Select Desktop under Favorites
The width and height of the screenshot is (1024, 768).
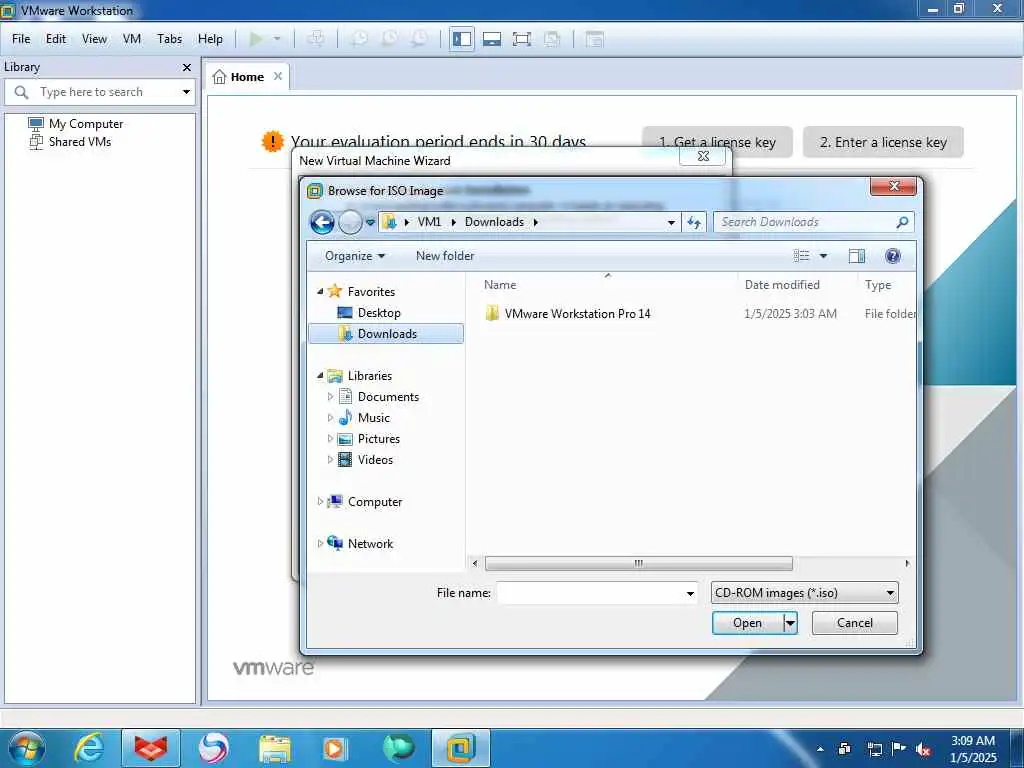pyautogui.click(x=379, y=313)
